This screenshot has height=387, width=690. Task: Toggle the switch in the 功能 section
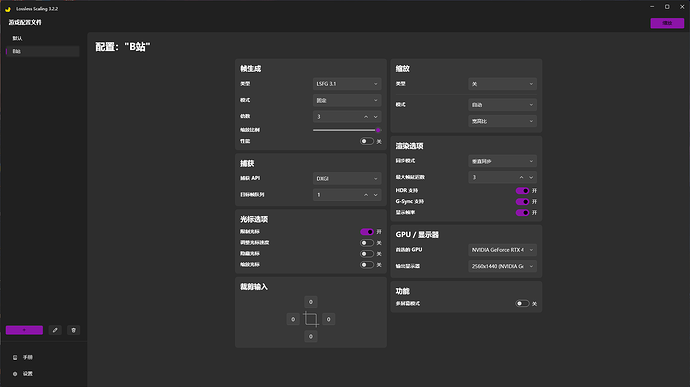pyautogui.click(x=522, y=303)
